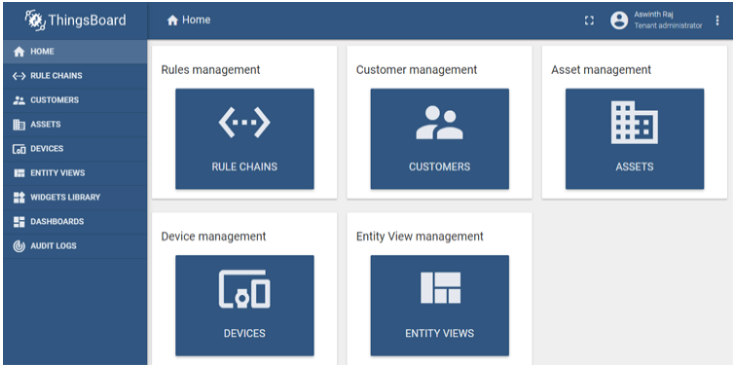
Task: Select Home in the sidebar
Action: [75, 52]
